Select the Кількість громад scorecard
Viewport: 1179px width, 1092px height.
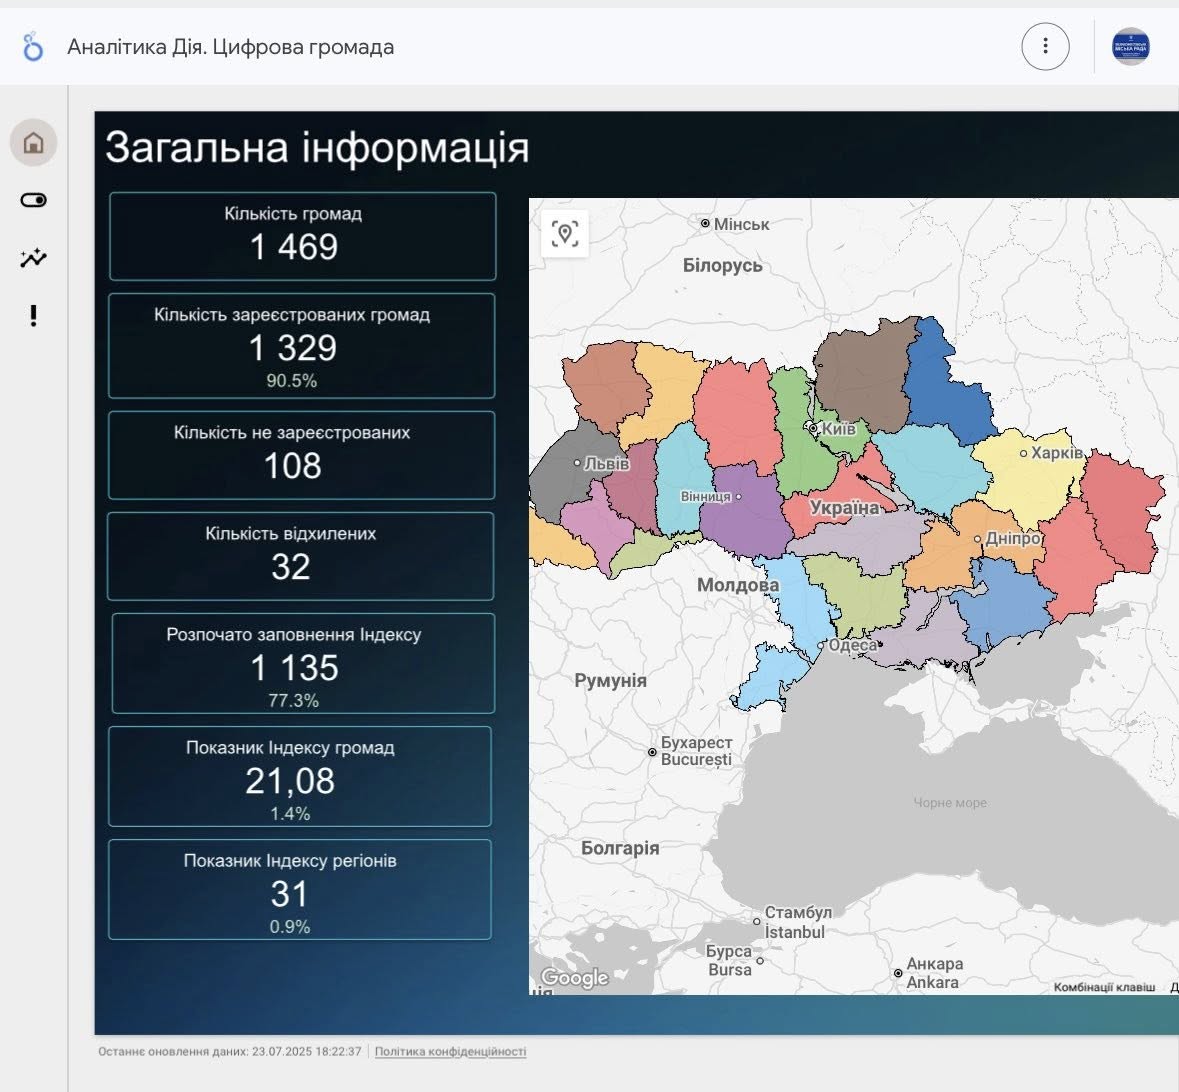coord(302,236)
